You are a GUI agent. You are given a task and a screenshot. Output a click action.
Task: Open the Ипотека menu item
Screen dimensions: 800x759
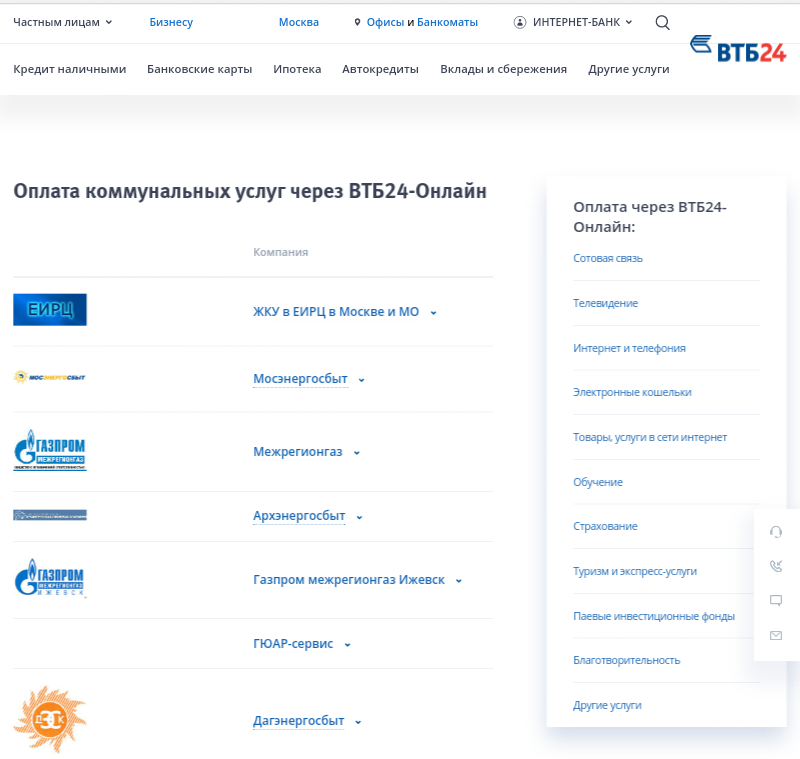pos(297,69)
